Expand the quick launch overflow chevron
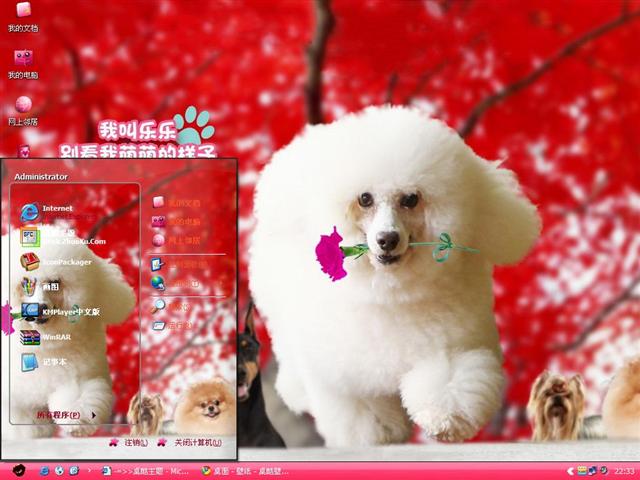The height and width of the screenshot is (480, 640). 89,471
